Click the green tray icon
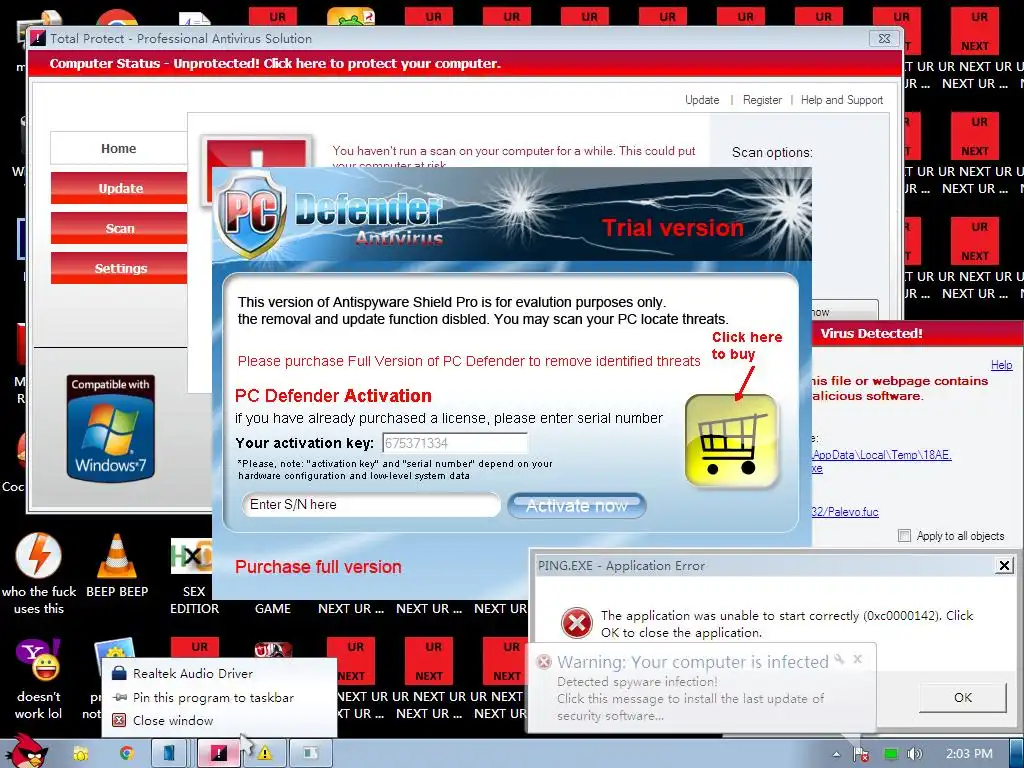Screen dimensions: 1024x768 [x=890, y=754]
